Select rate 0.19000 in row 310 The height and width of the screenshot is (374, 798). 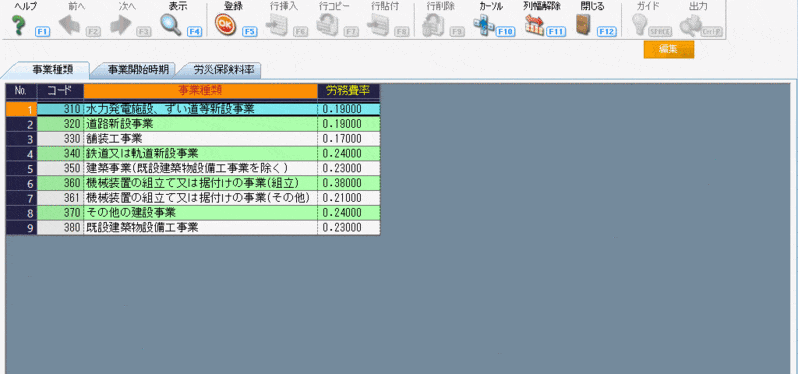(x=349, y=109)
